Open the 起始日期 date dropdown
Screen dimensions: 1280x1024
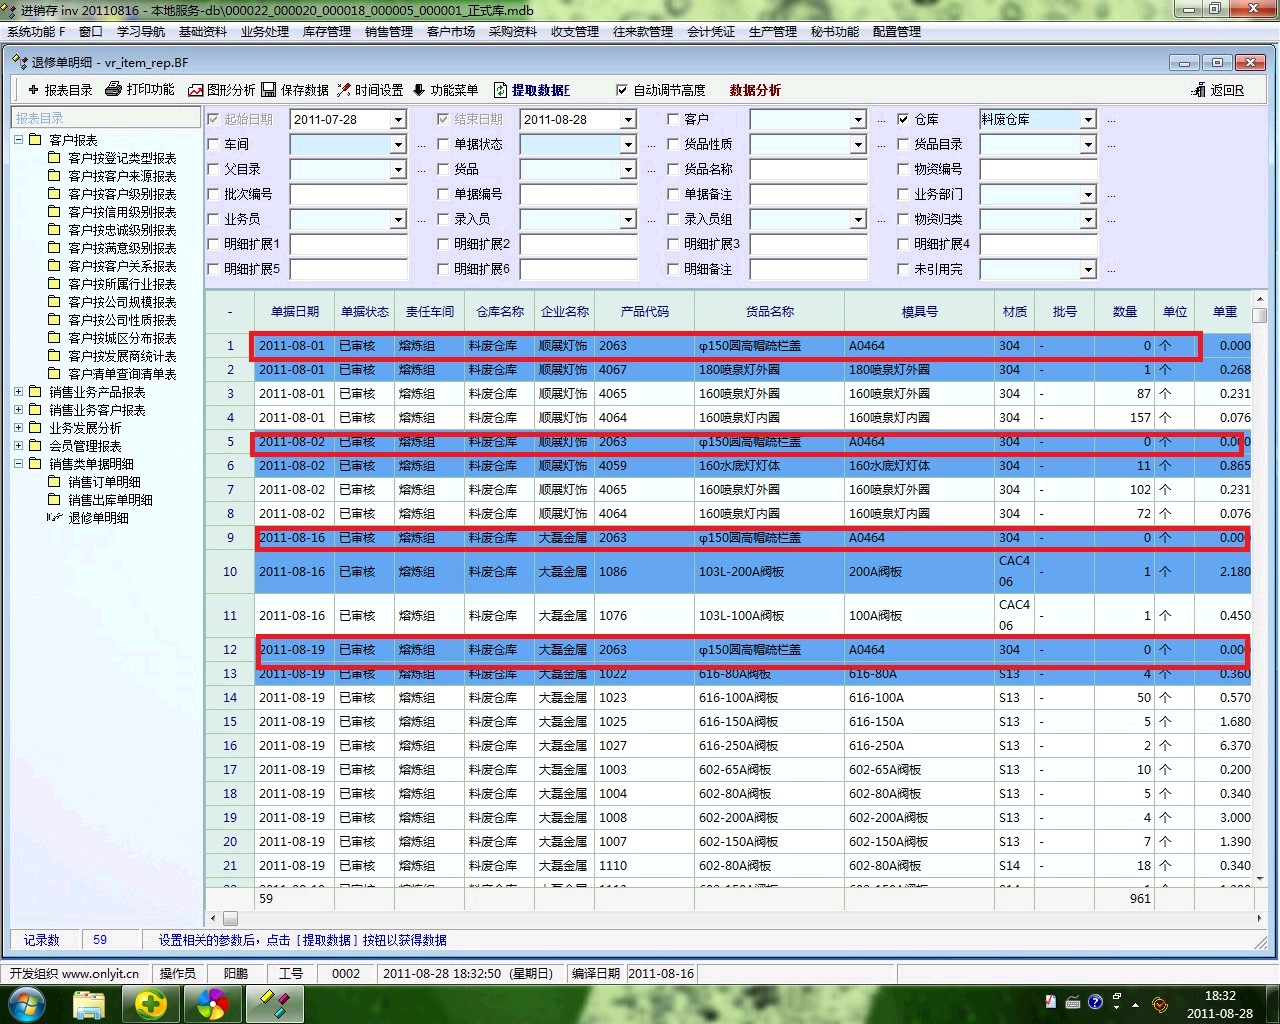tap(398, 120)
